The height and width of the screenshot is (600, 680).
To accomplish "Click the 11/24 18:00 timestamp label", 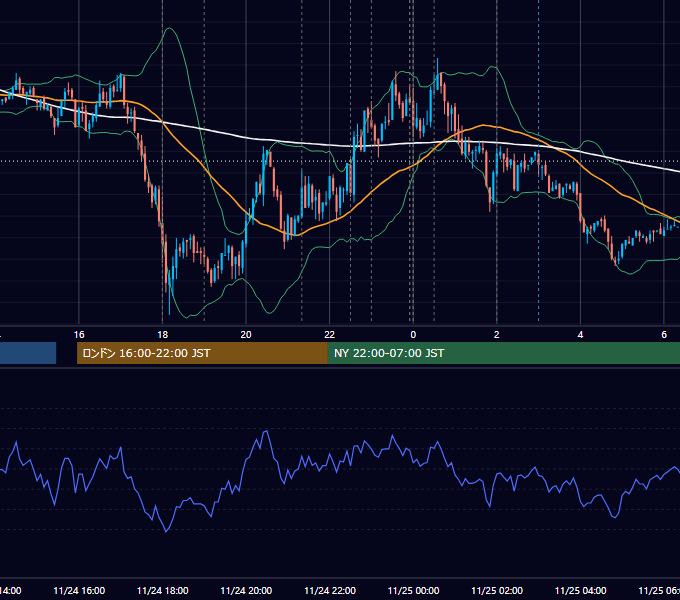I will point(163,591).
